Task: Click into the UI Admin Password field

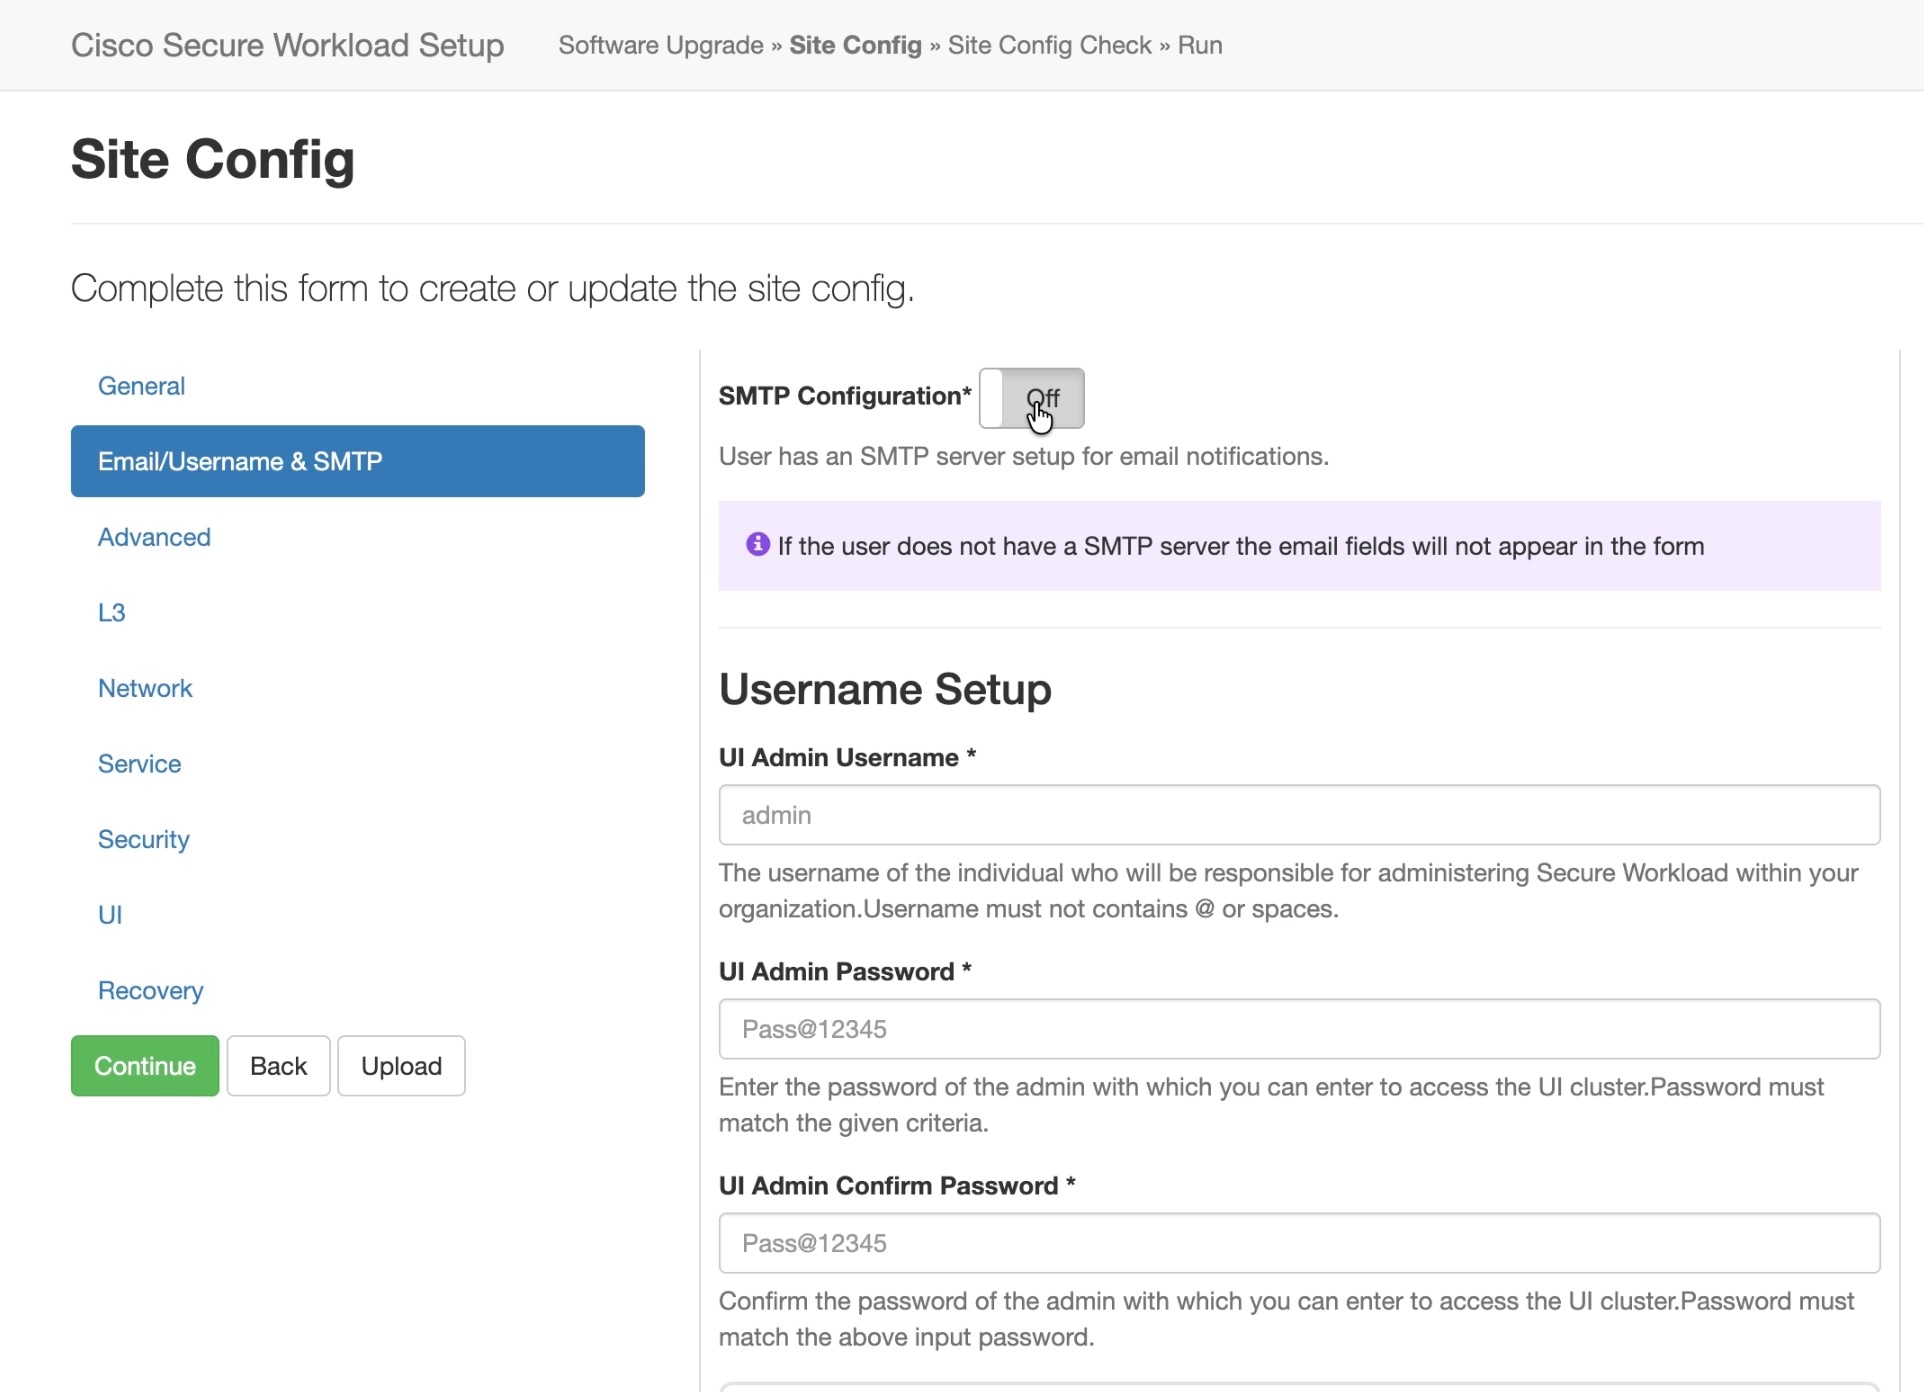Action: pyautogui.click(x=1298, y=1029)
